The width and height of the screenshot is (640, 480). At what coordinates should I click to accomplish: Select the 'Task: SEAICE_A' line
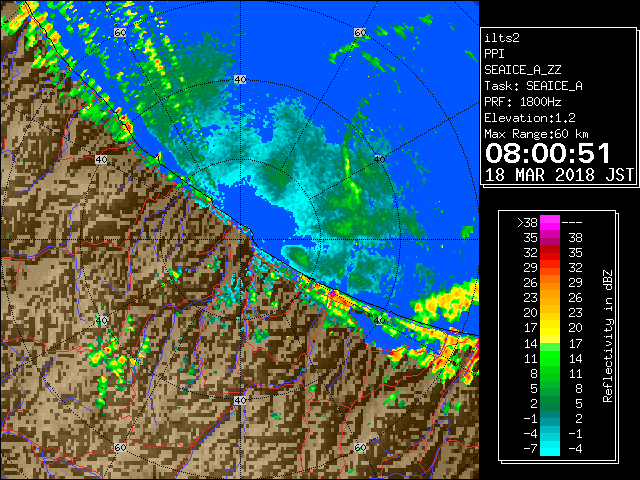(533, 86)
